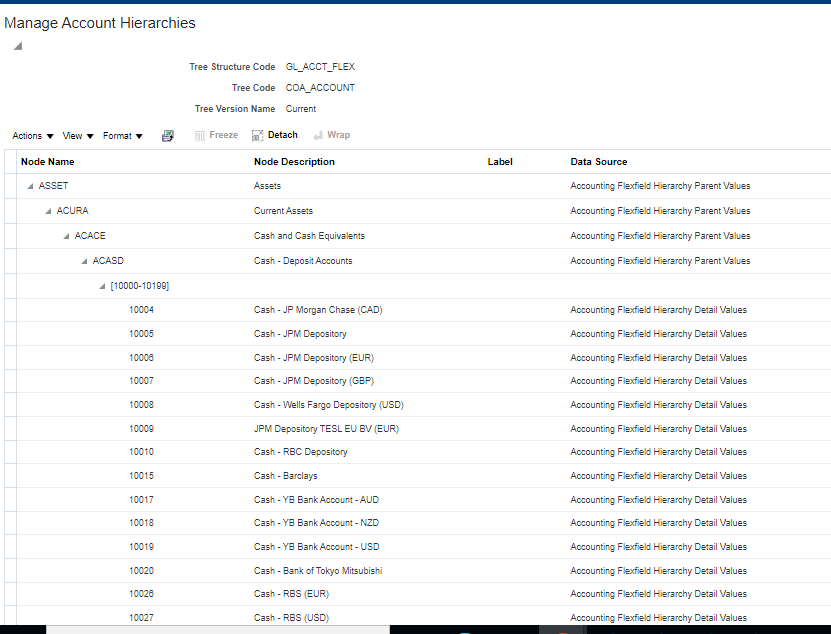
Task: Collapse the ACURA Current Assets node
Action: point(46,210)
